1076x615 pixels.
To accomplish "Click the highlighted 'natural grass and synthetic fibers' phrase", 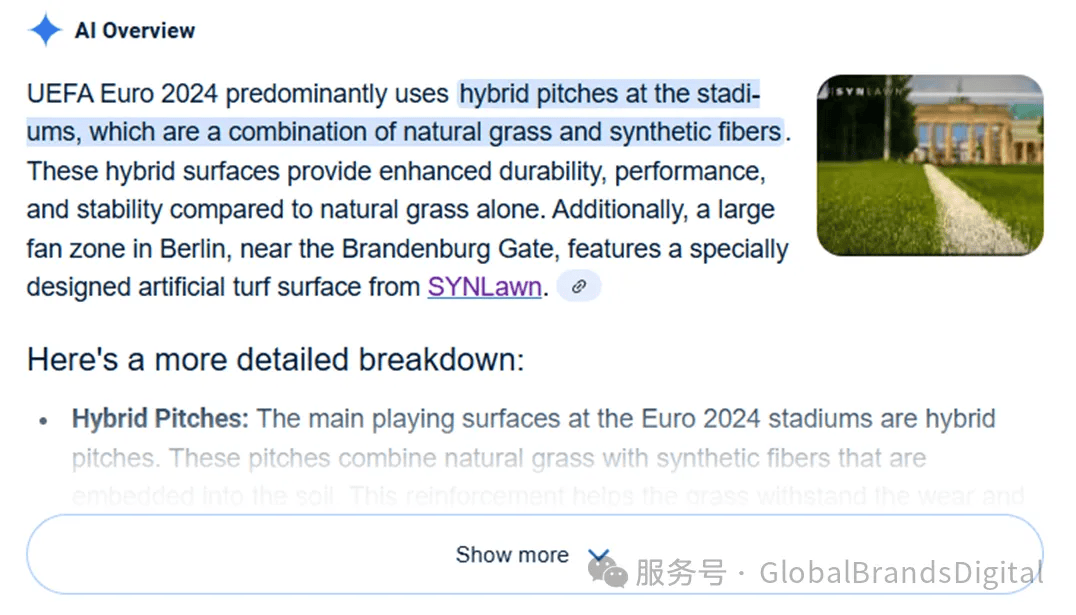I will (x=635, y=132).
